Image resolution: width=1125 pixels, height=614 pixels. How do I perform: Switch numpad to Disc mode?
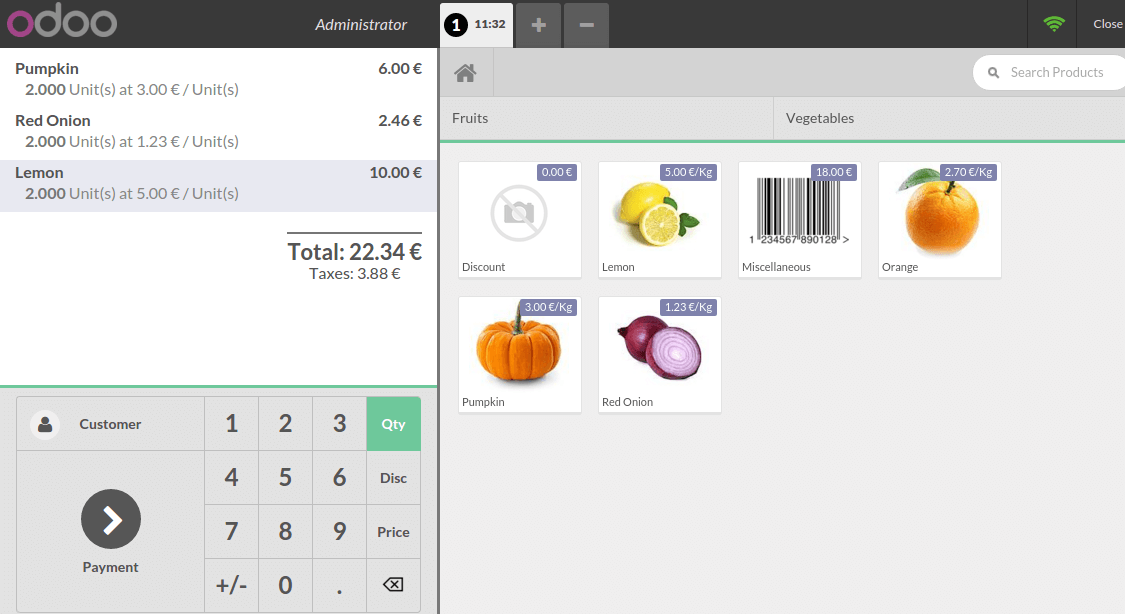393,478
